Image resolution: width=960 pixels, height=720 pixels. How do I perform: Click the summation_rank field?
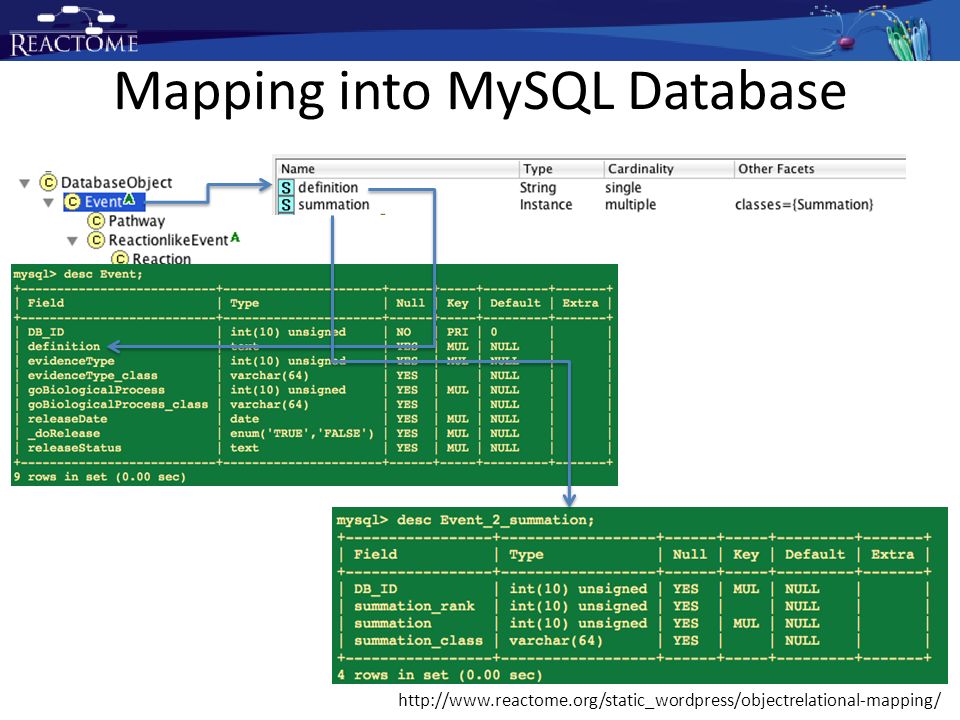coord(414,606)
